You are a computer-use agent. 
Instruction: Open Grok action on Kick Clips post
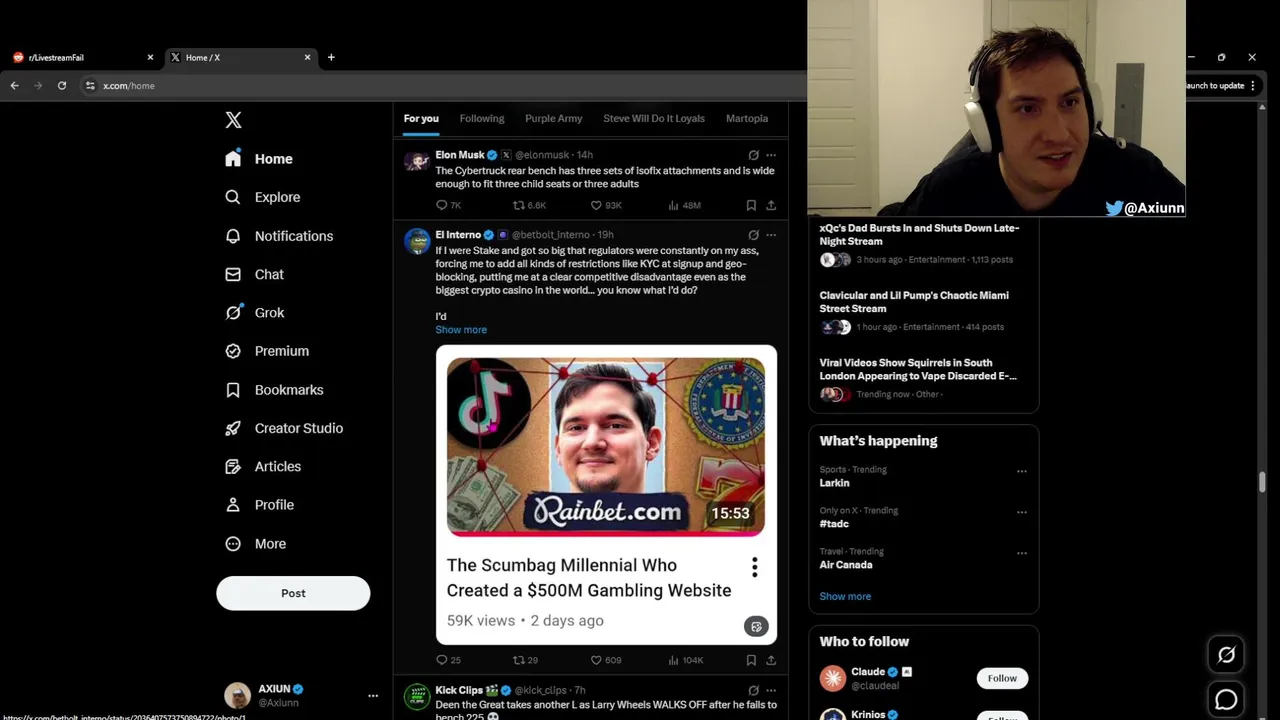pyautogui.click(x=753, y=690)
